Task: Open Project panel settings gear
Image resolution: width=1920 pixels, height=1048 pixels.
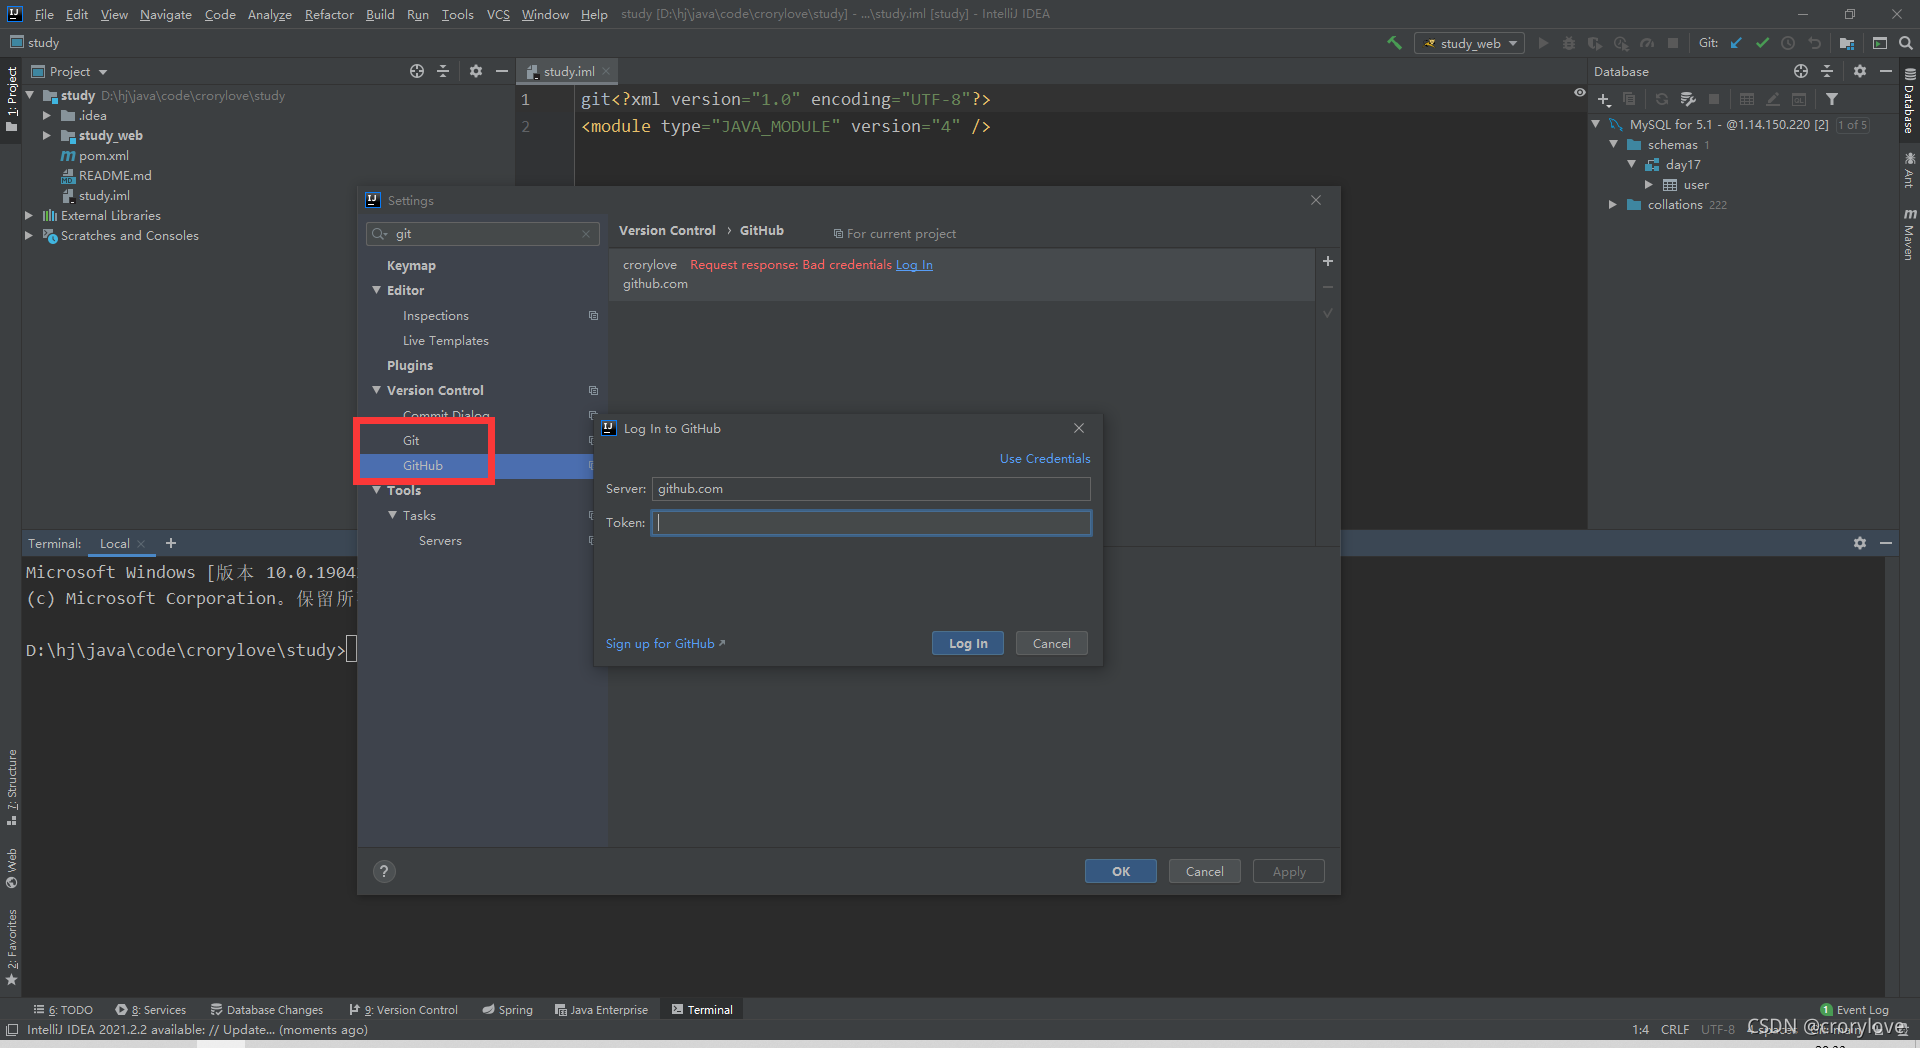Action: [x=476, y=71]
